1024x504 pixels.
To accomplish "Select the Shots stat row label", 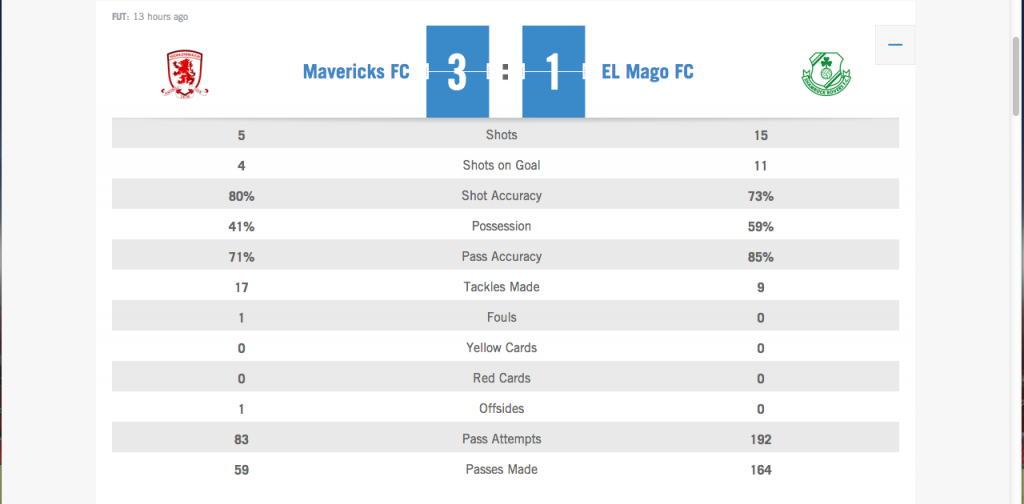I will tap(501, 135).
